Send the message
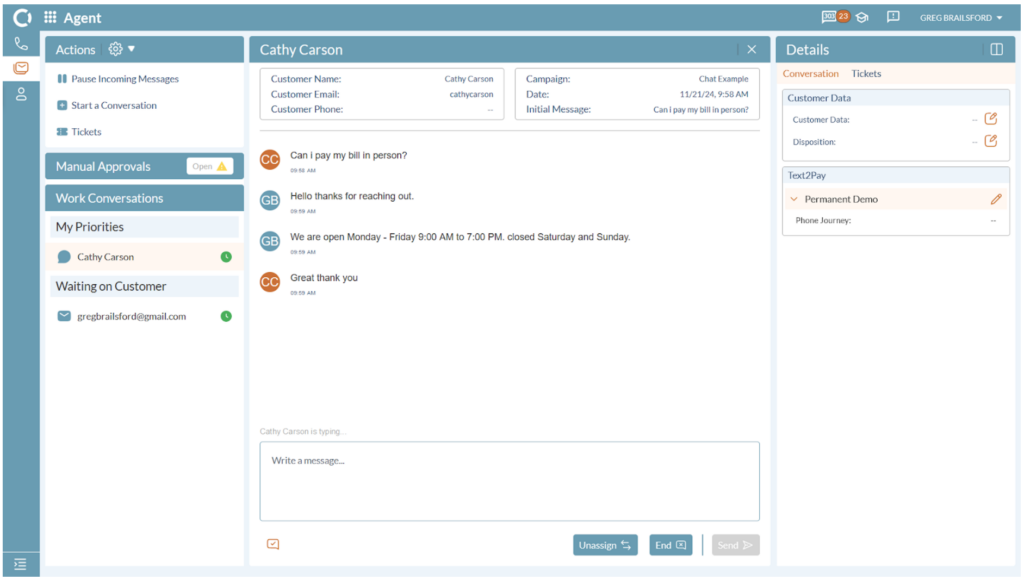This screenshot has height=580, width=1024. coord(735,545)
